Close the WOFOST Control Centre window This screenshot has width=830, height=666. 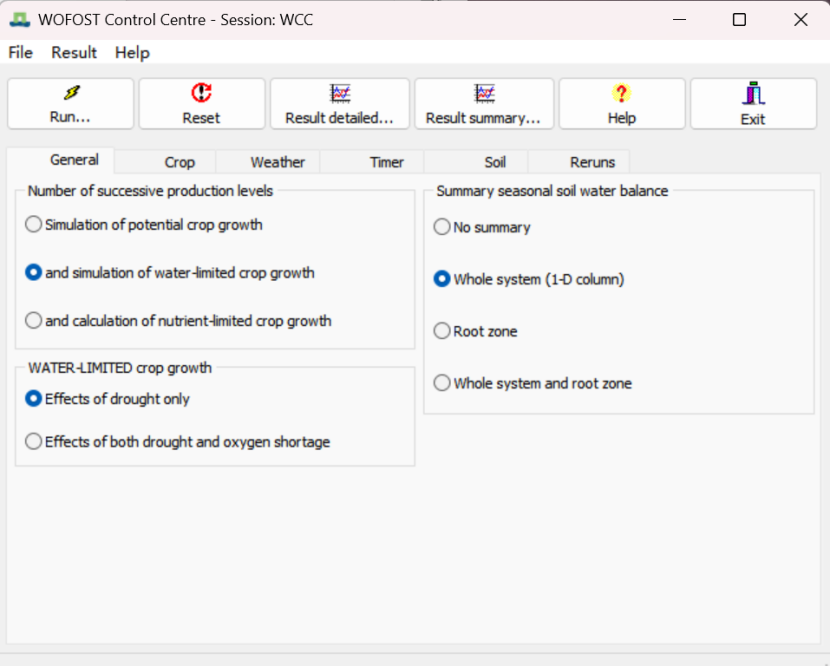(x=800, y=20)
